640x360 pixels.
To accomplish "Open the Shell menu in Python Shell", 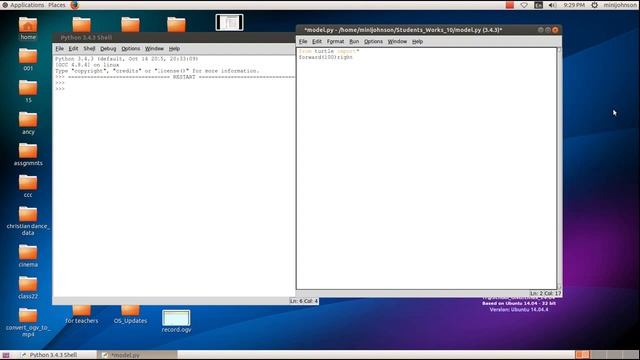I will click(x=89, y=49).
